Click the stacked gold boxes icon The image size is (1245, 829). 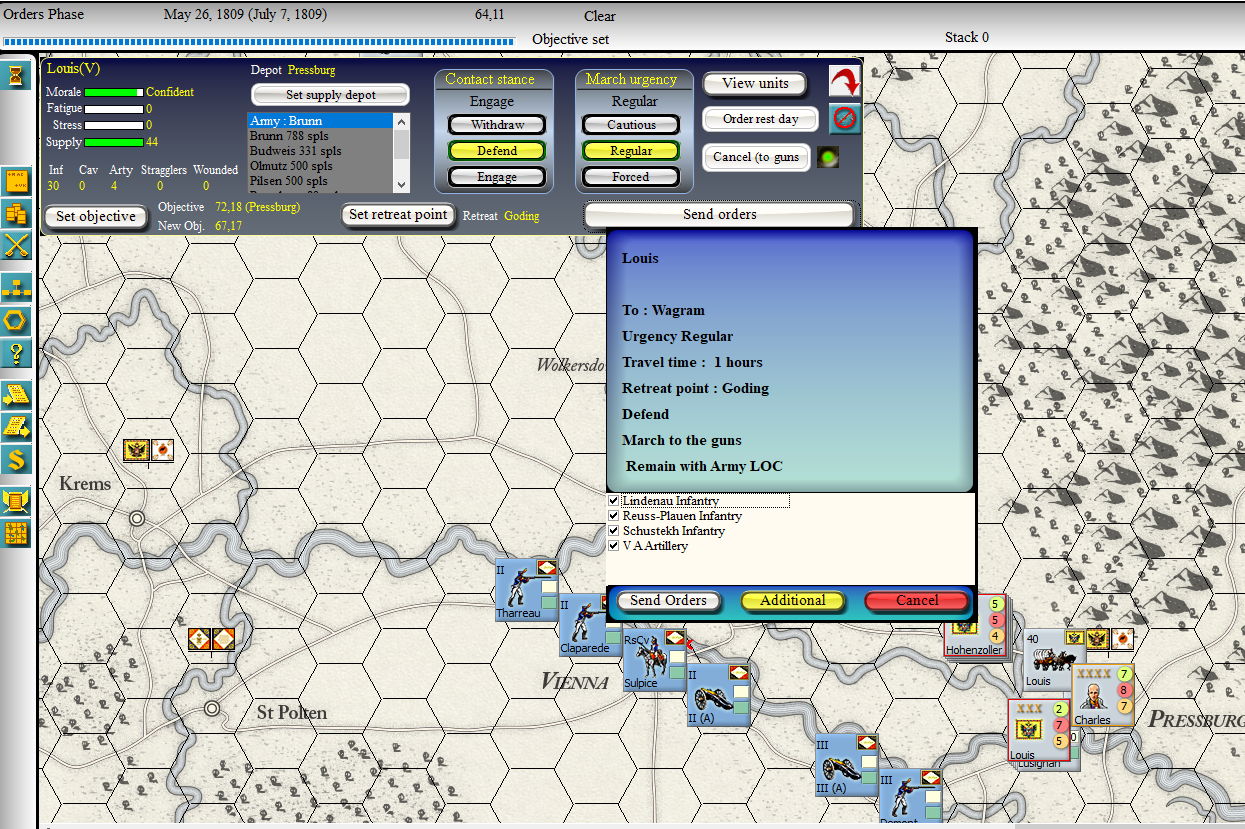17,213
